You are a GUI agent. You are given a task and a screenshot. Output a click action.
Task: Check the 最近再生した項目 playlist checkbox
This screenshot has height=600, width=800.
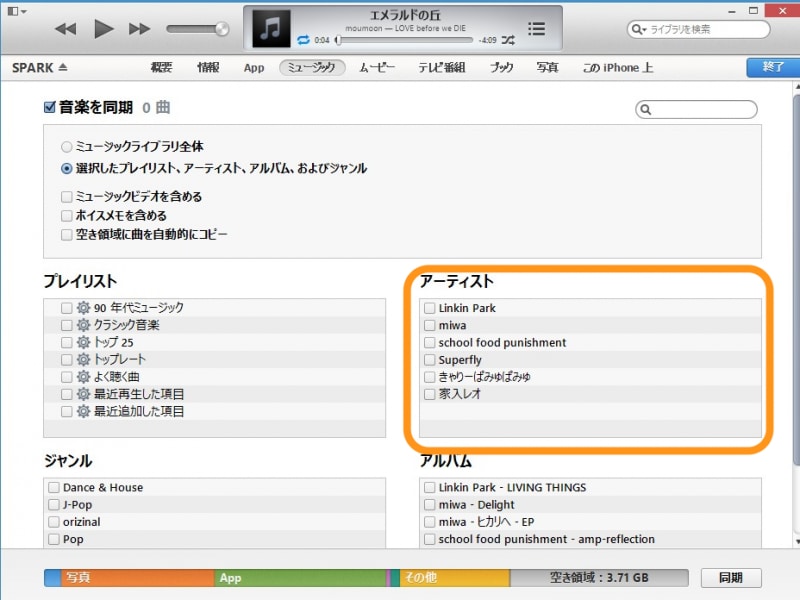(x=66, y=394)
